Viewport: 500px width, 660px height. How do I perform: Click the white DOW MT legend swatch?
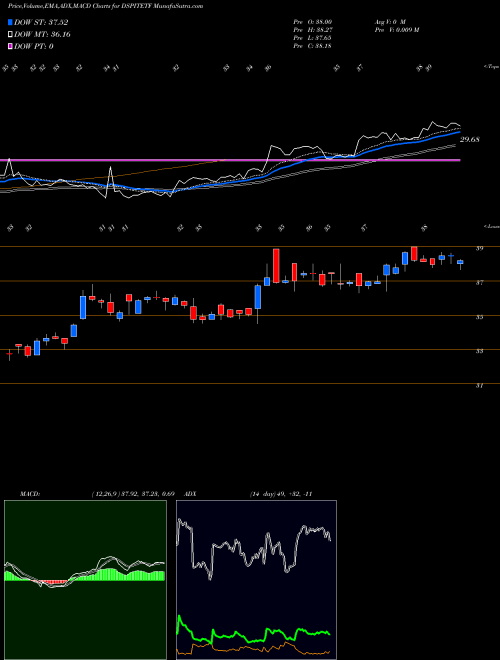[11, 35]
